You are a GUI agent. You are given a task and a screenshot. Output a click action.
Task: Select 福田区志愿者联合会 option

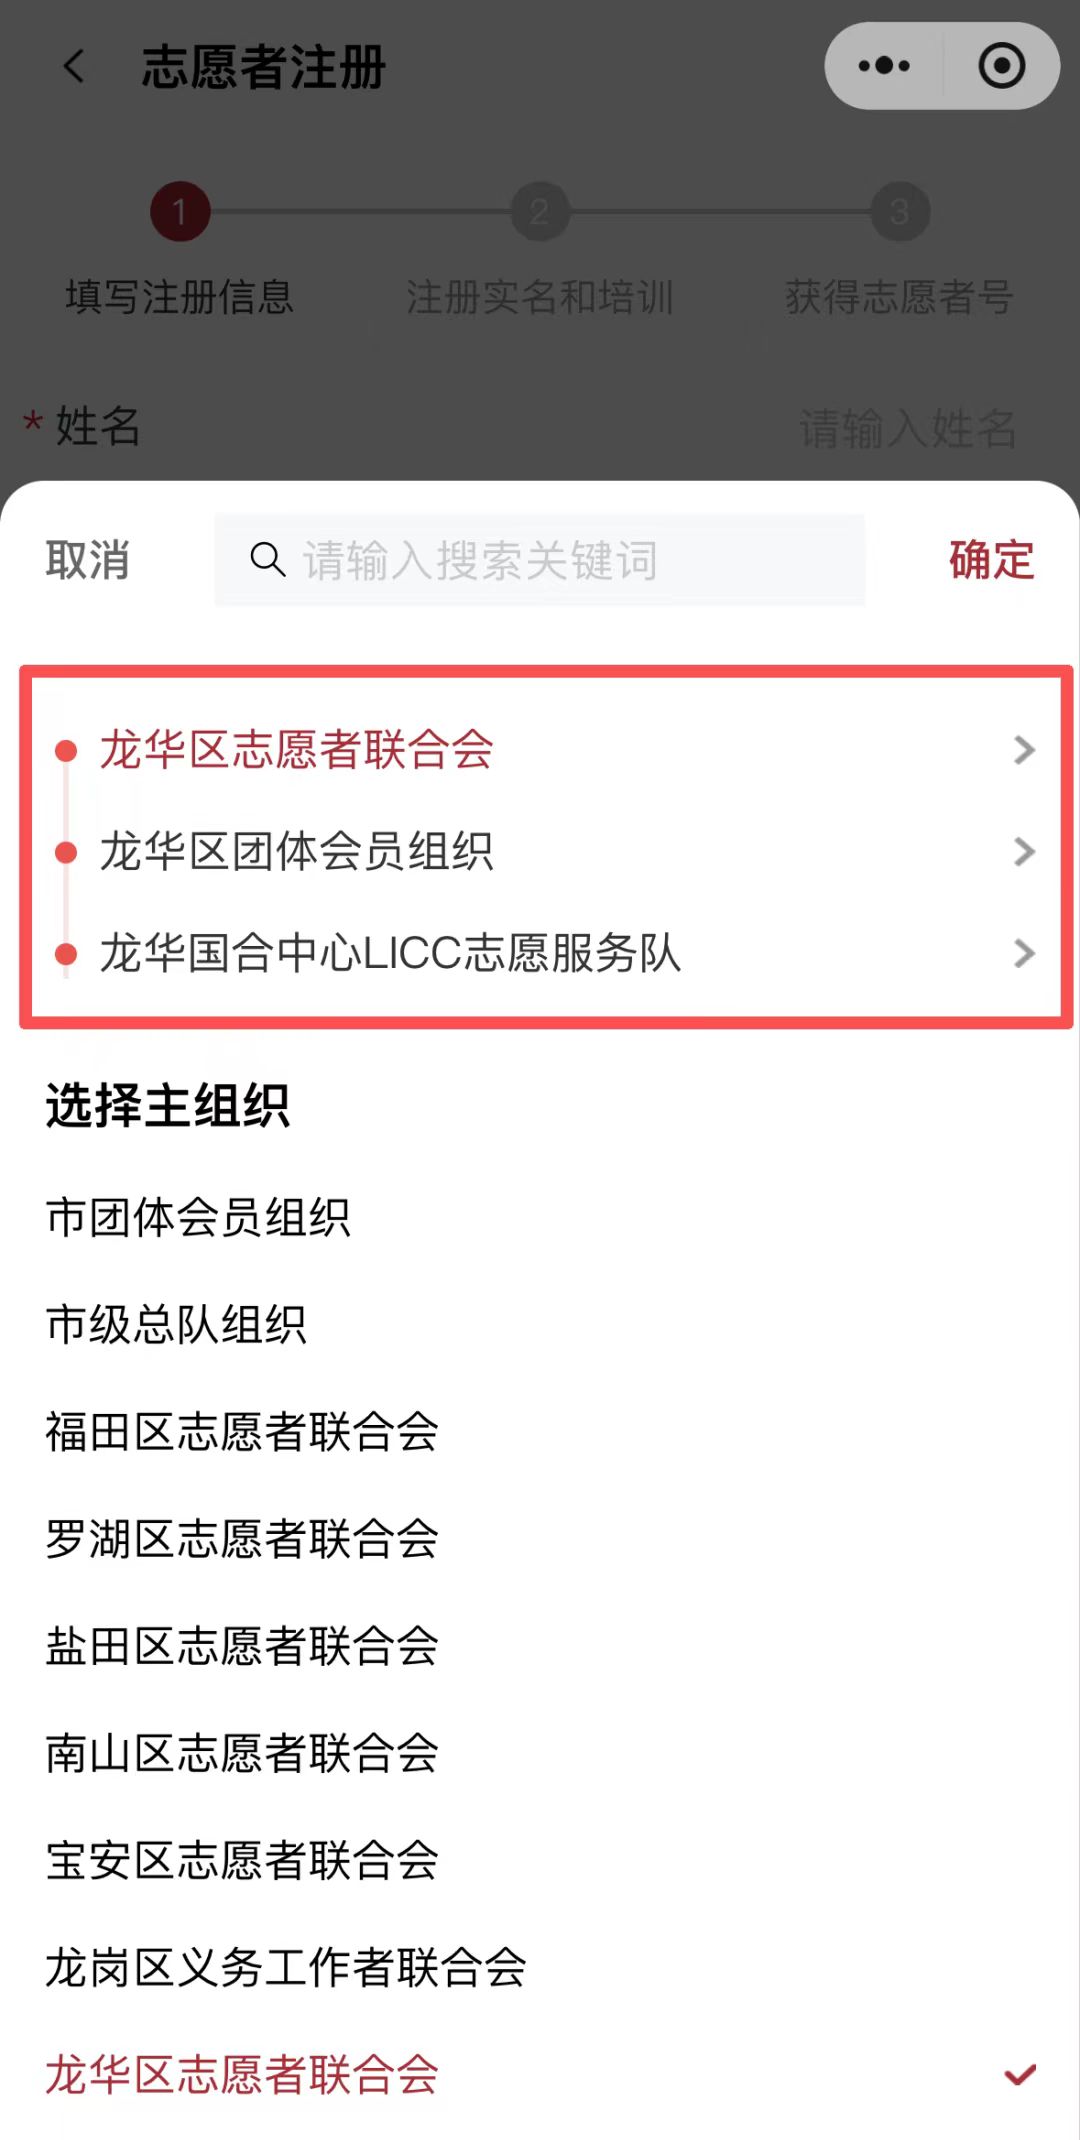click(540, 1432)
